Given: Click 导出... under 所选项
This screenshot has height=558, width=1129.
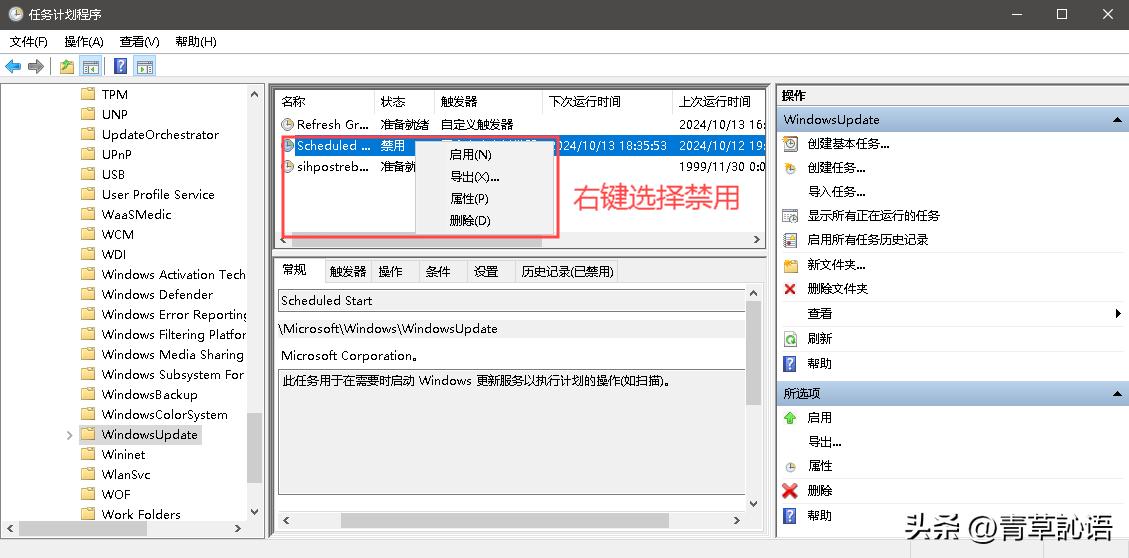Looking at the screenshot, I should point(824,441).
